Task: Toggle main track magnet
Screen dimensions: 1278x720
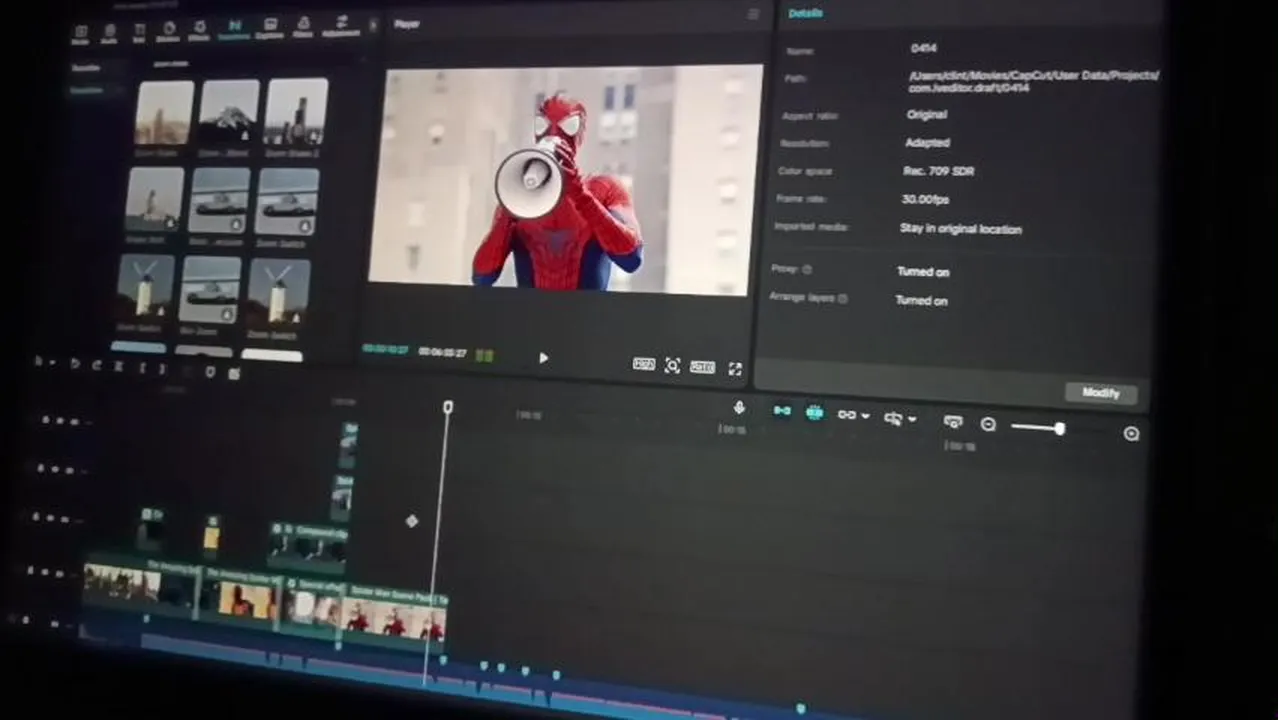Action: [782, 411]
